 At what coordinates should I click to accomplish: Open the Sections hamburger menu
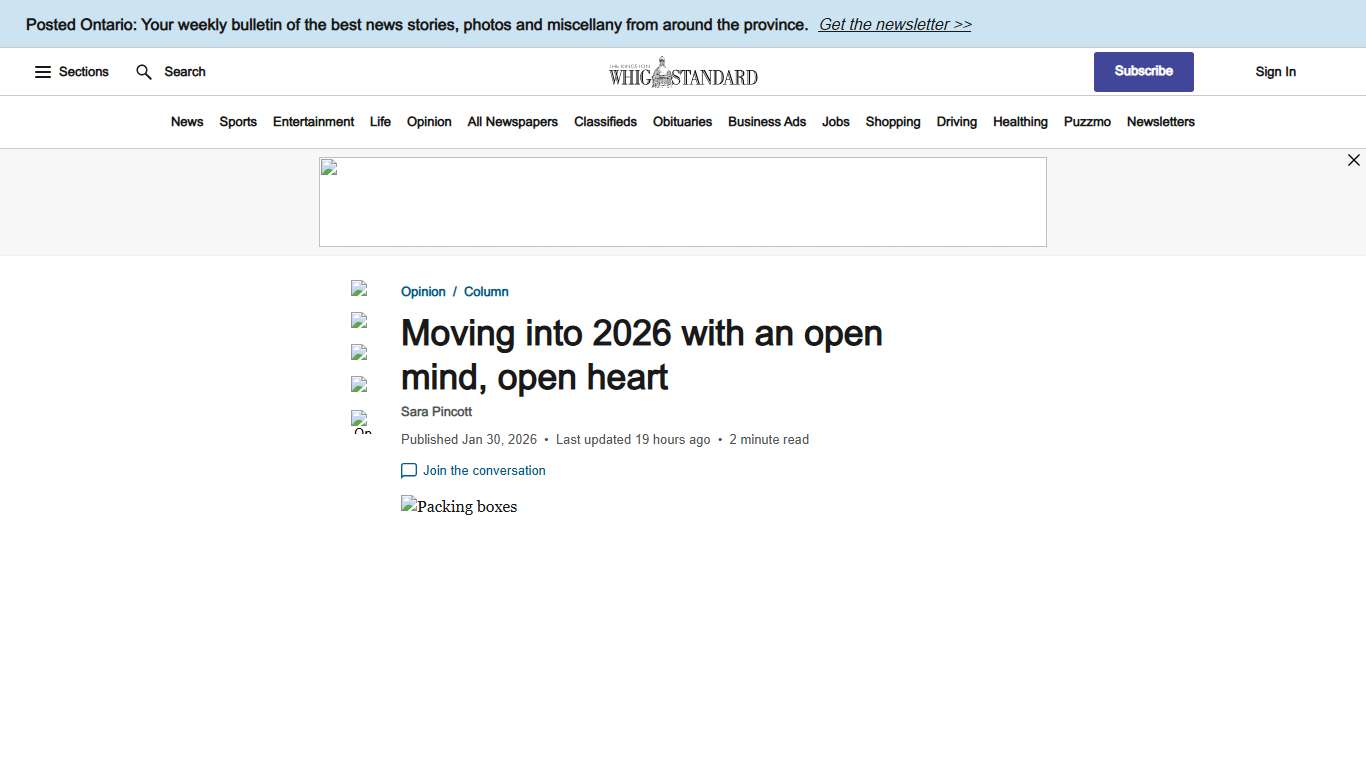[42, 71]
